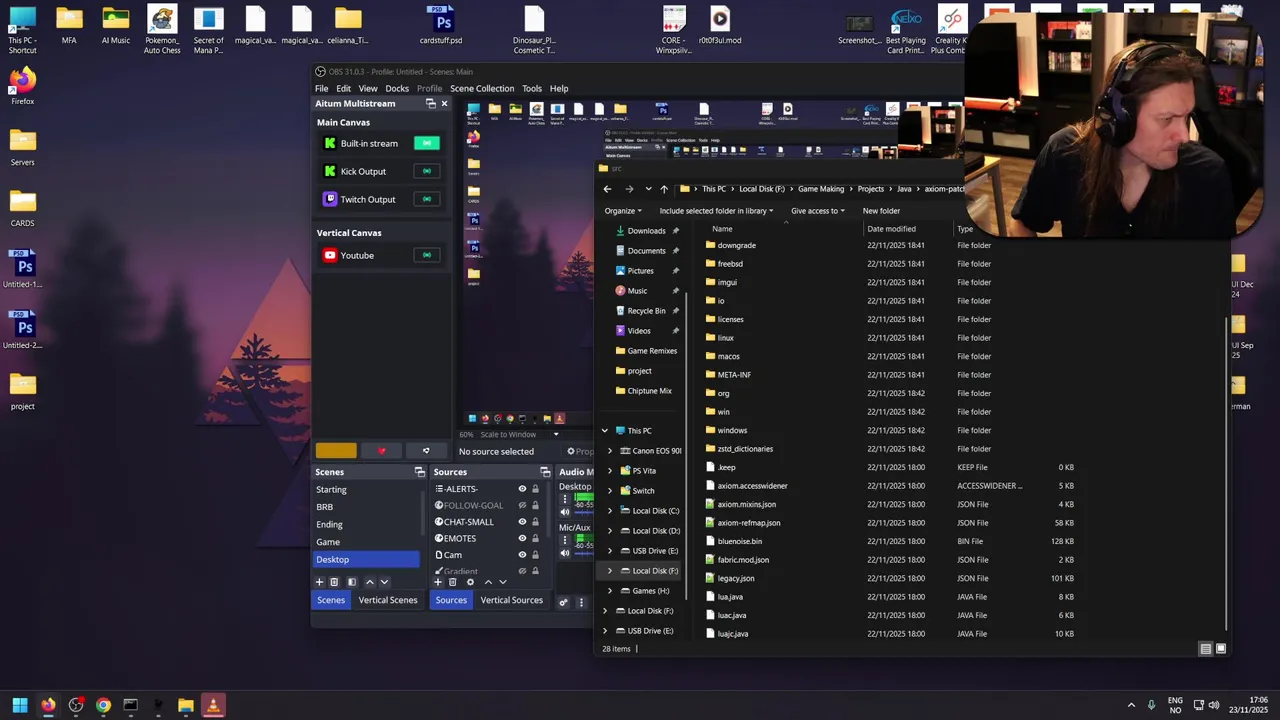Move scene up with the arrow in Scenes
The width and height of the screenshot is (1280, 720).
(x=369, y=582)
